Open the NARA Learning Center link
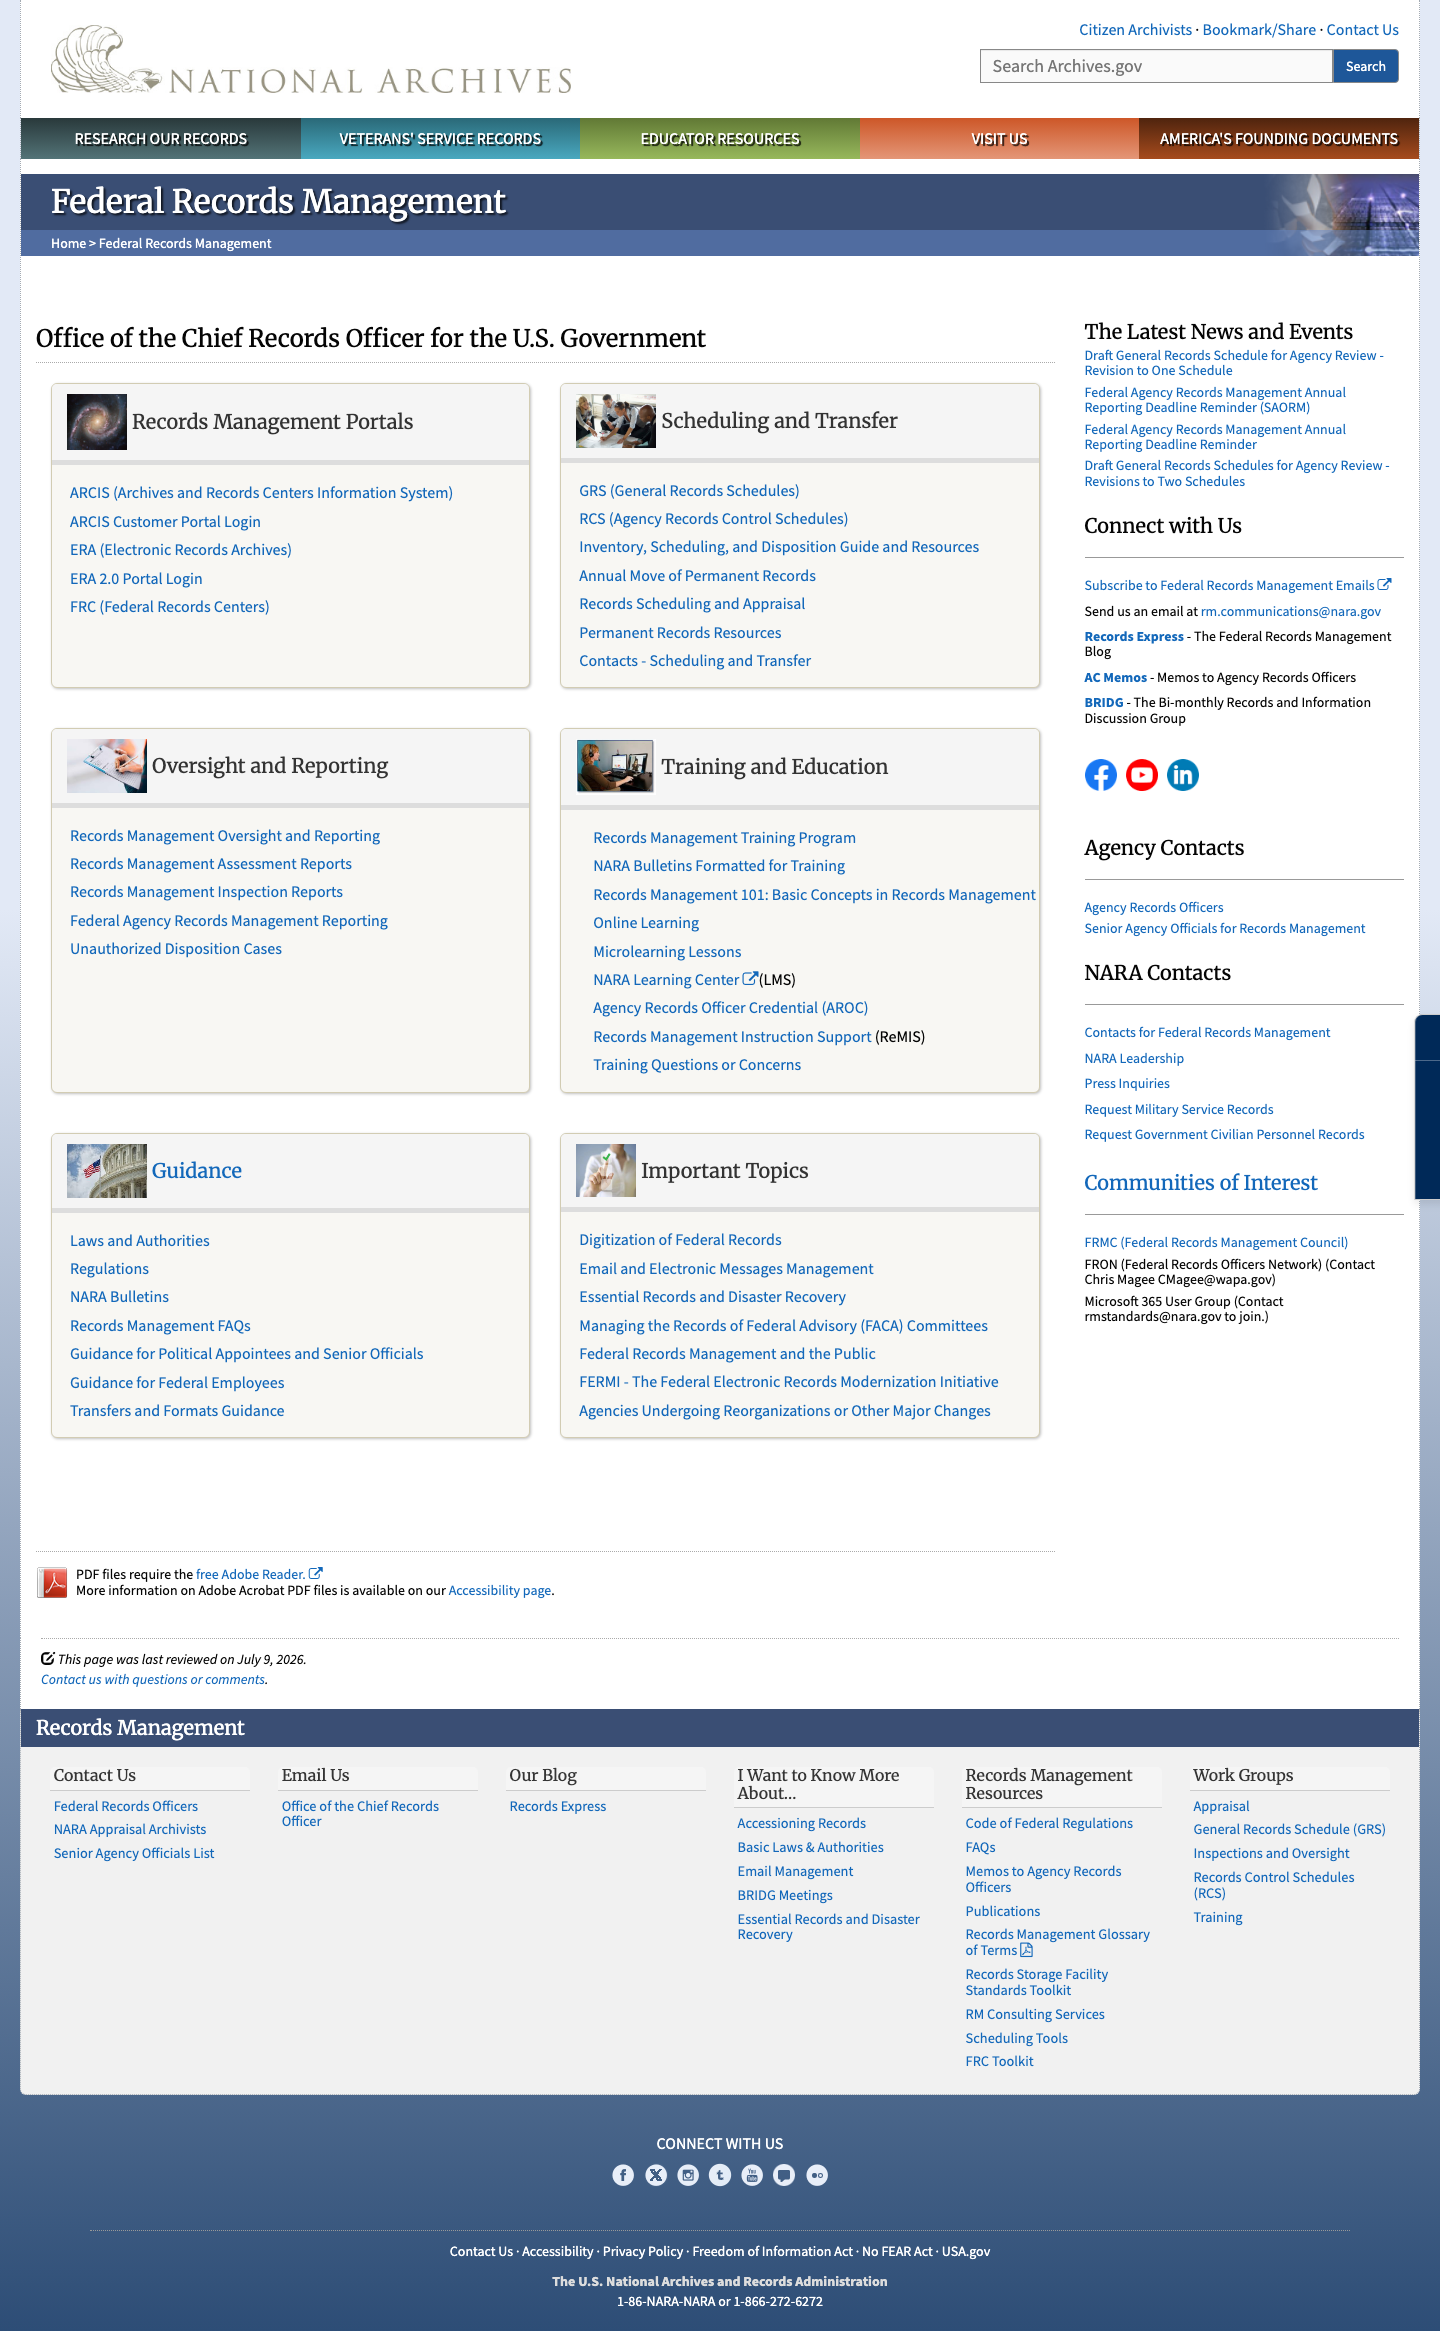1440x2331 pixels. [666, 980]
